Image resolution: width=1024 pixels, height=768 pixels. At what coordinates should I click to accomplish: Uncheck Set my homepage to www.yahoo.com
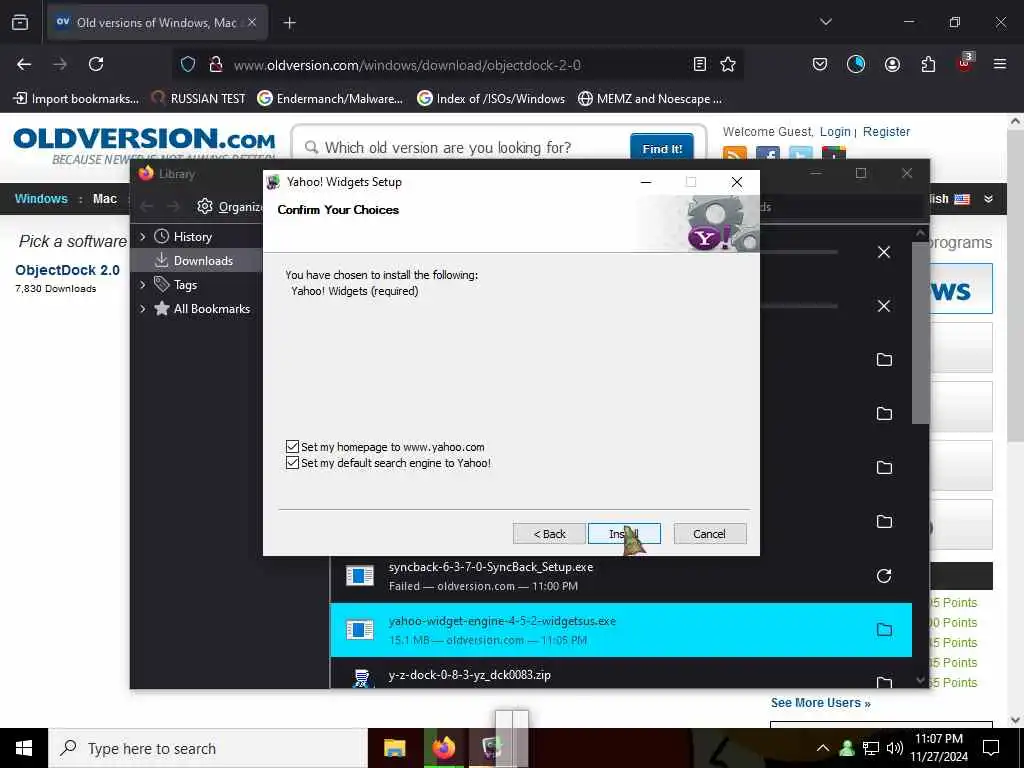click(x=292, y=447)
